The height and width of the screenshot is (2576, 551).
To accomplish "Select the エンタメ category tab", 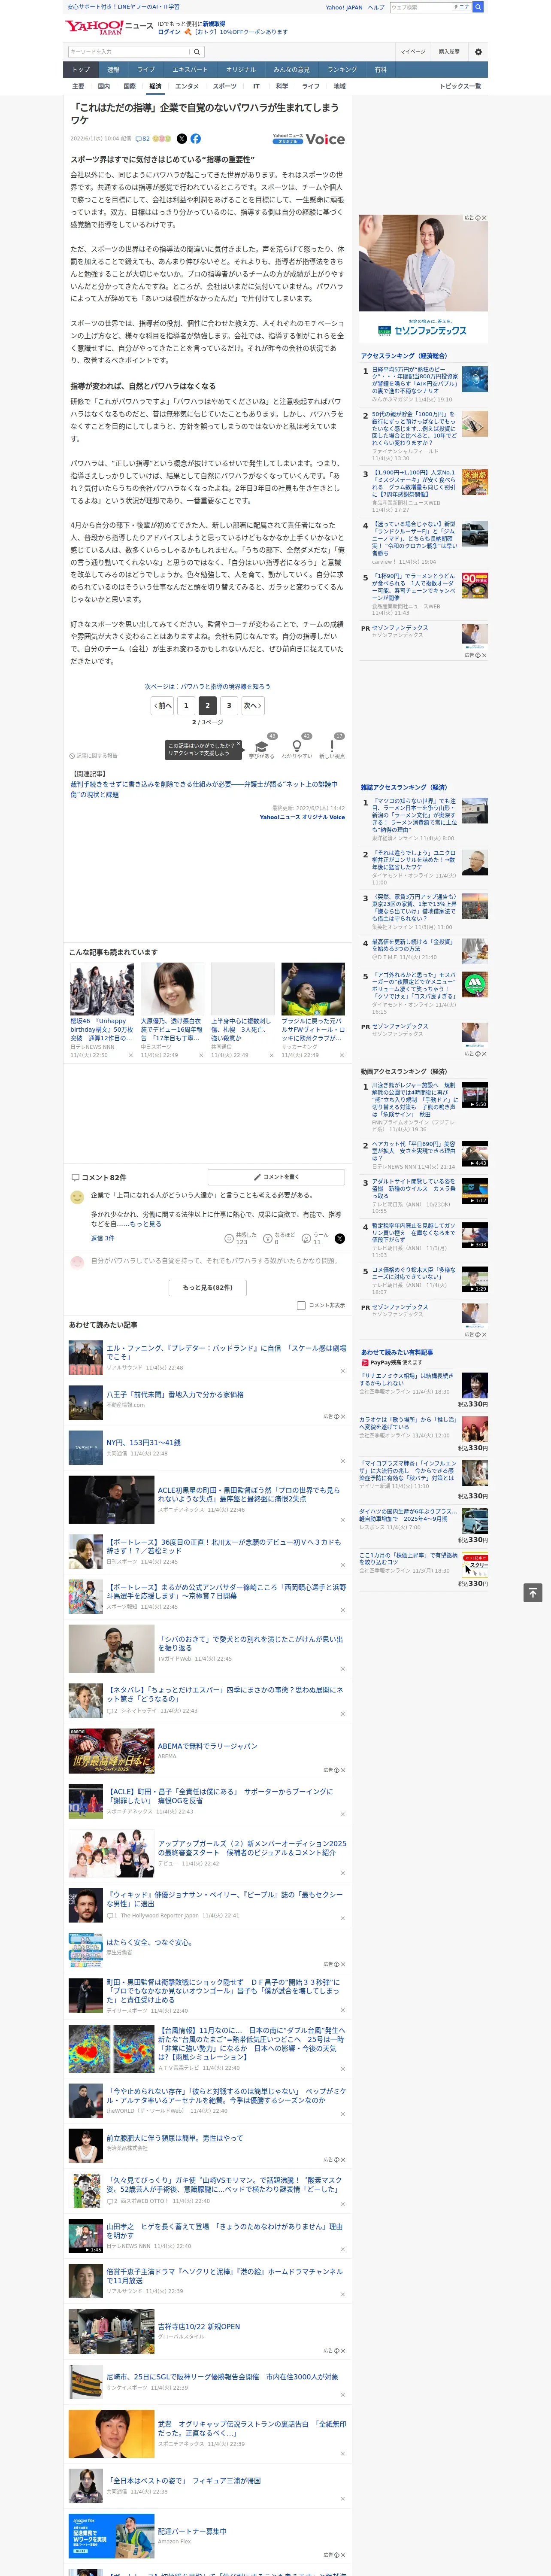I will pyautogui.click(x=187, y=87).
